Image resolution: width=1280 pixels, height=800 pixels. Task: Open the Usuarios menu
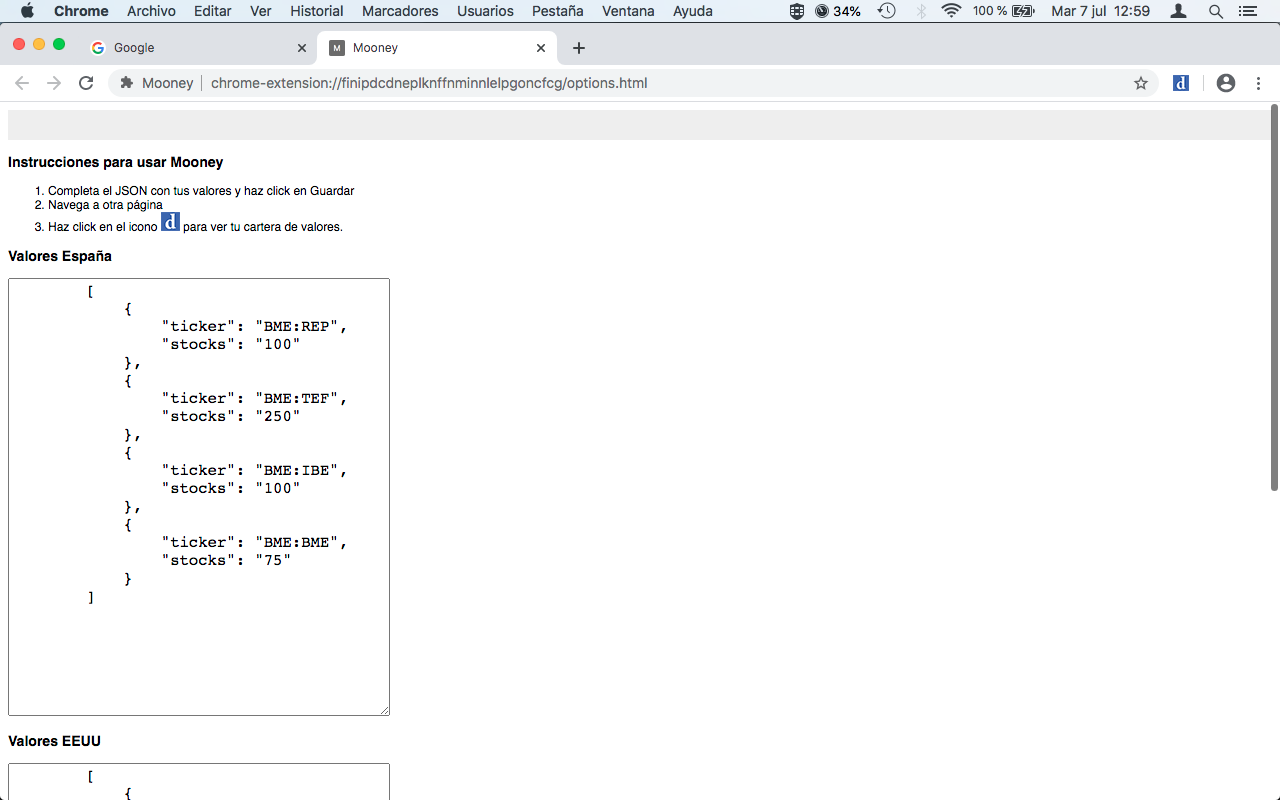point(485,11)
